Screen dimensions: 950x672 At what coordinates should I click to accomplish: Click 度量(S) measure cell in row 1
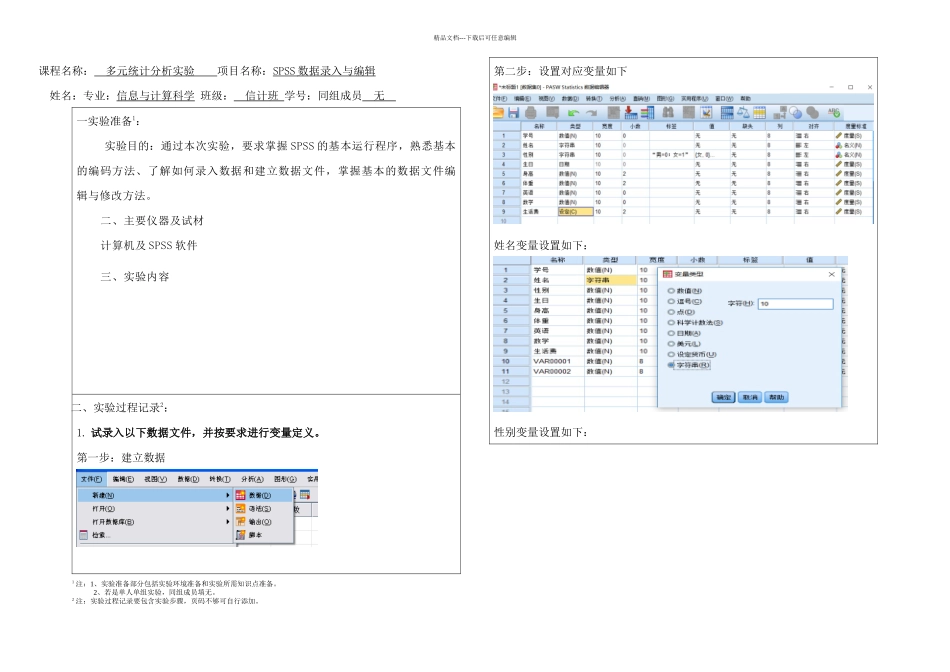(853, 136)
